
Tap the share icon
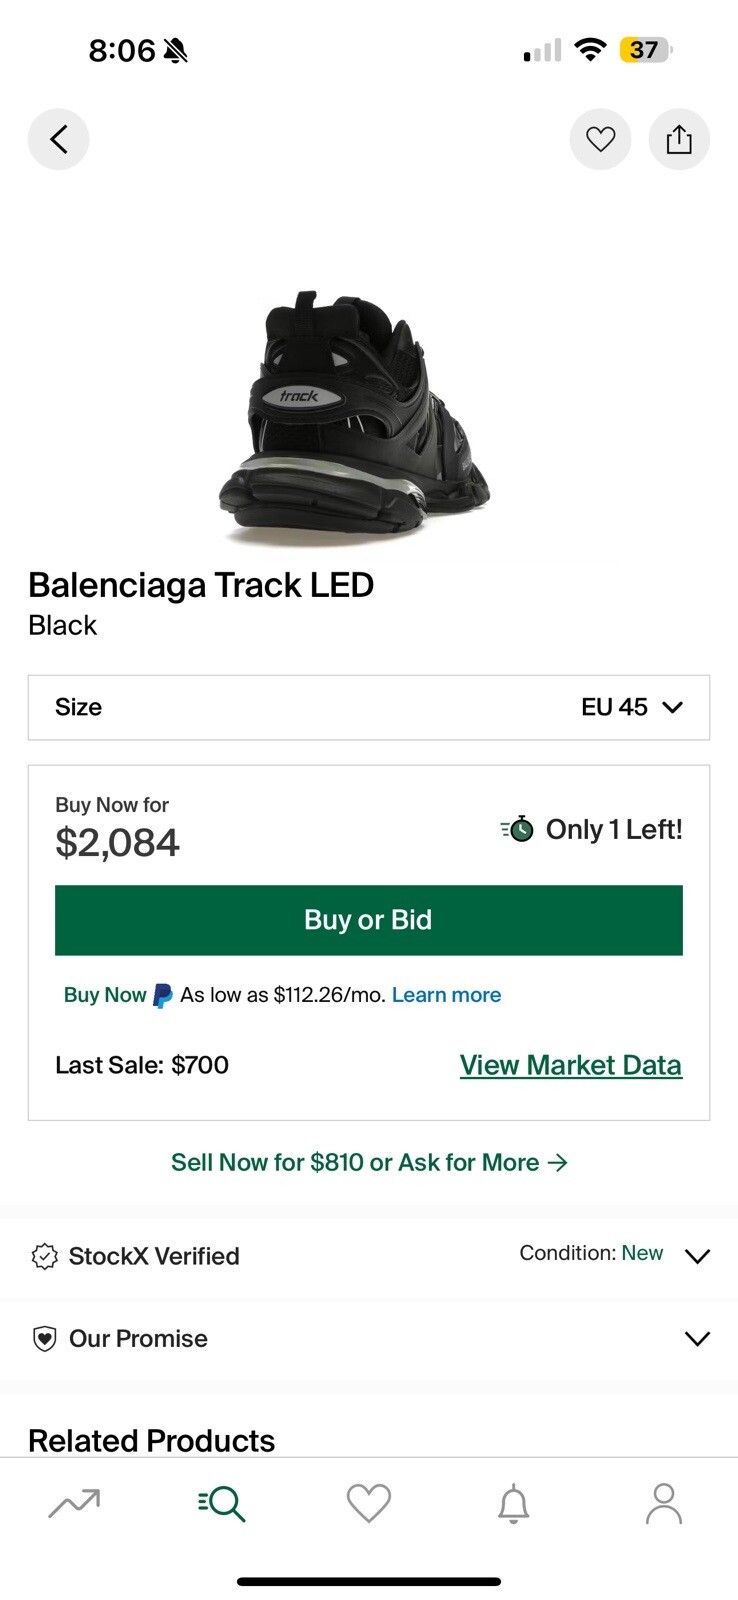(x=679, y=139)
